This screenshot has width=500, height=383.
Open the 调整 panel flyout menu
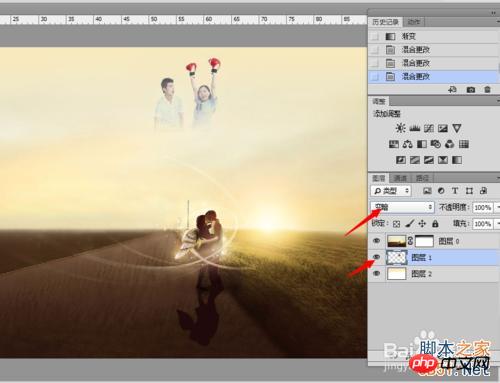pos(498,101)
